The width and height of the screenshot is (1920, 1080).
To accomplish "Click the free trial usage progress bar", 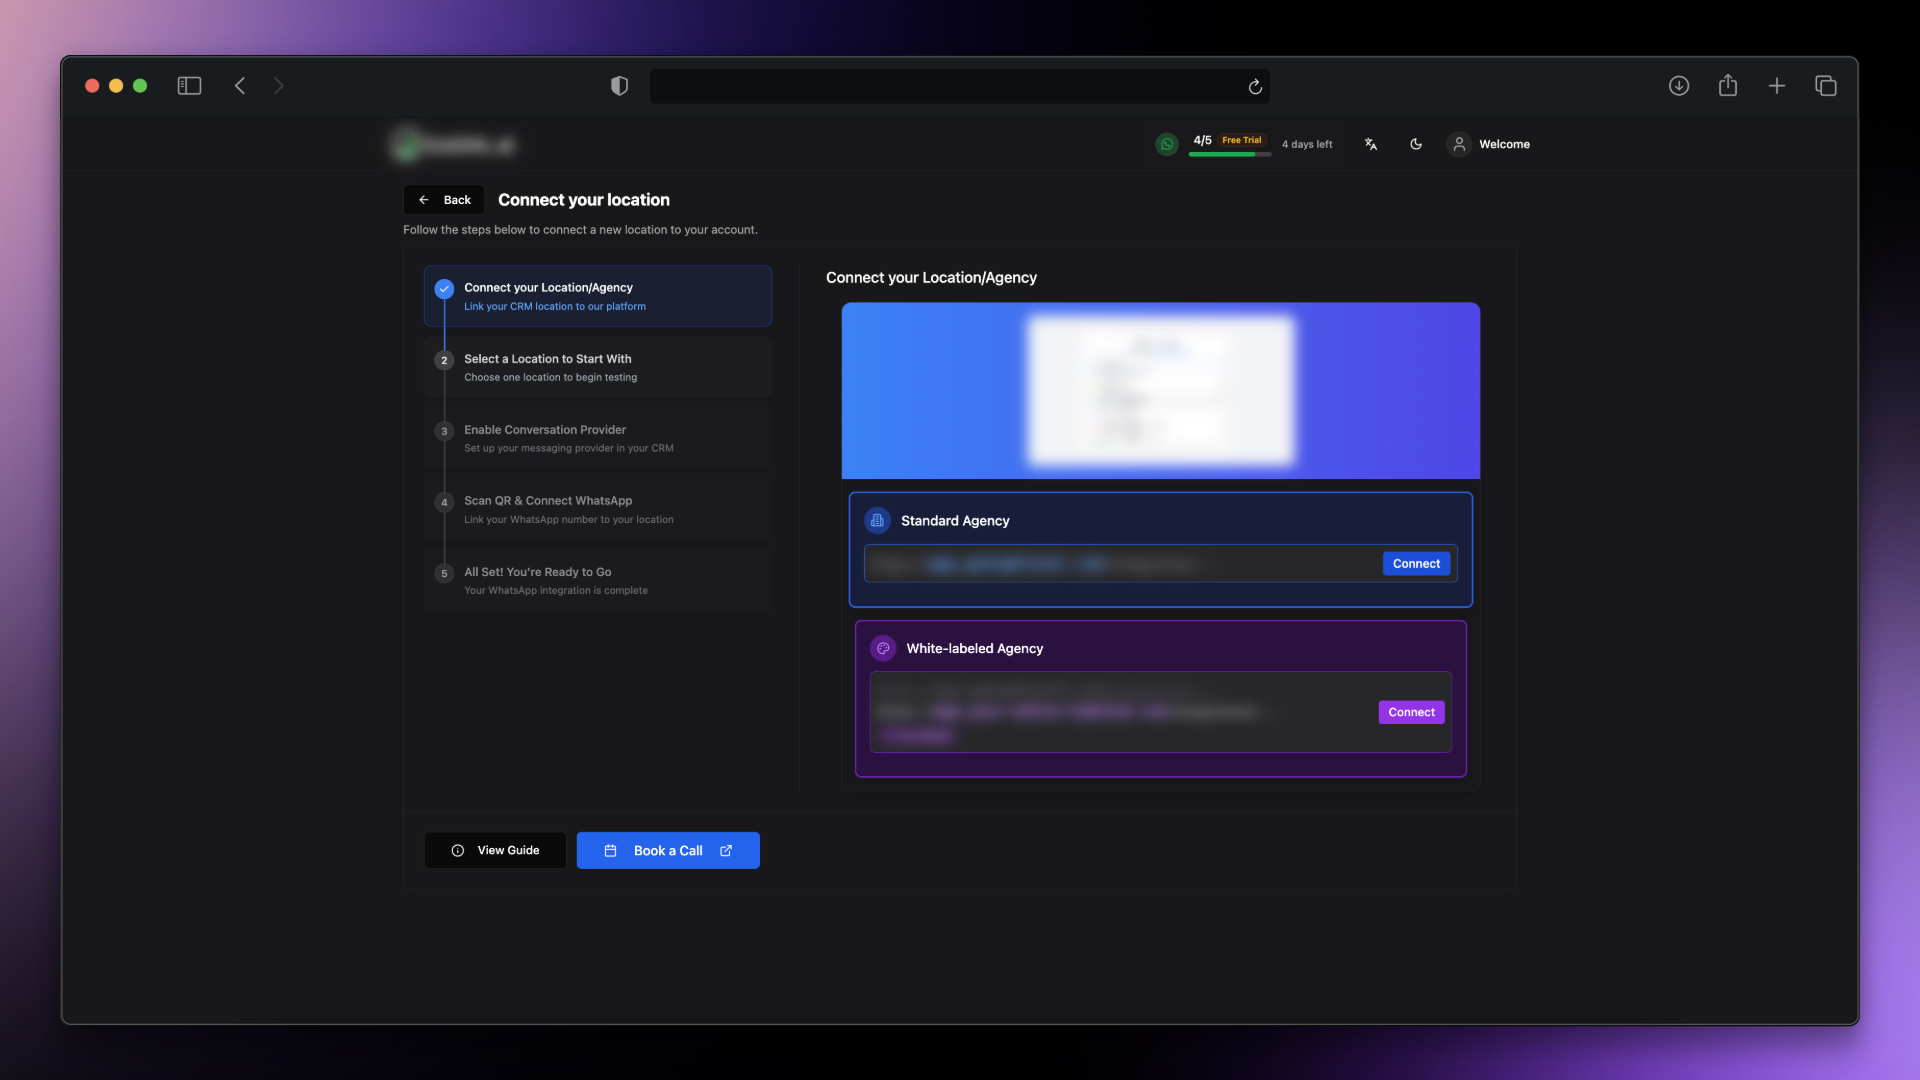I will coord(1229,154).
